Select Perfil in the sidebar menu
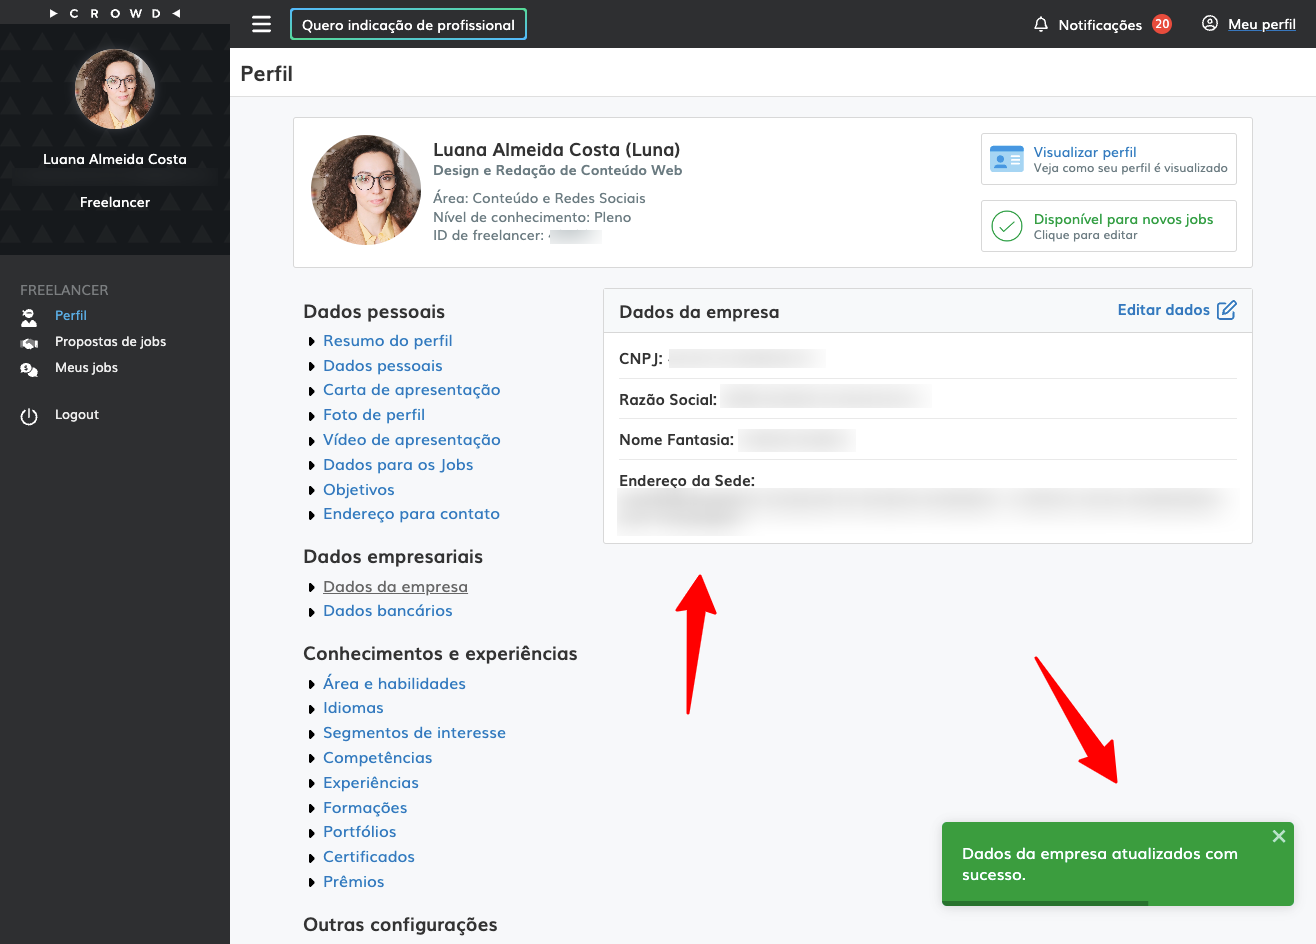This screenshot has height=944, width=1316. [x=71, y=315]
